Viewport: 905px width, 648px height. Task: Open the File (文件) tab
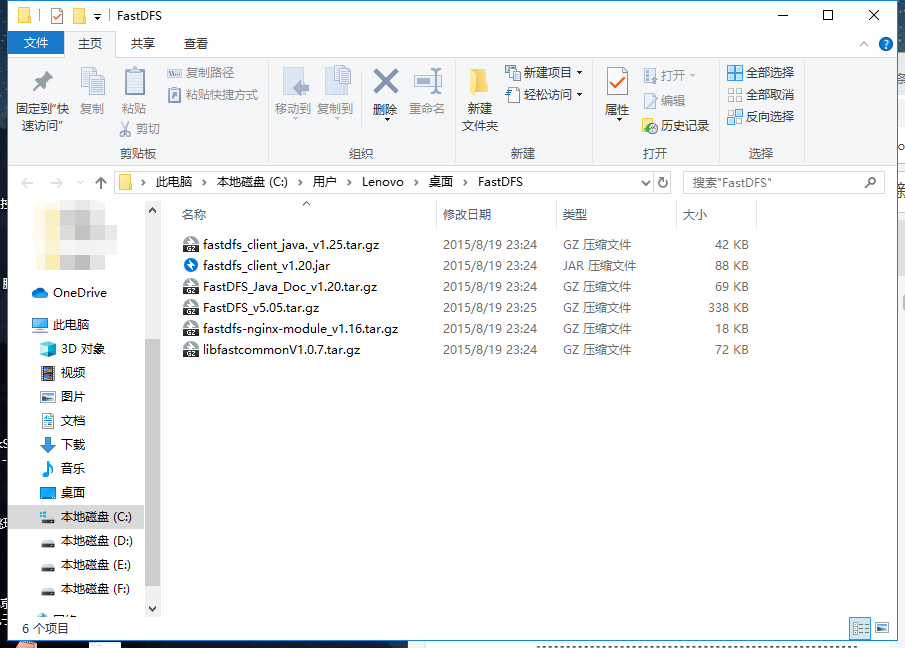point(36,43)
